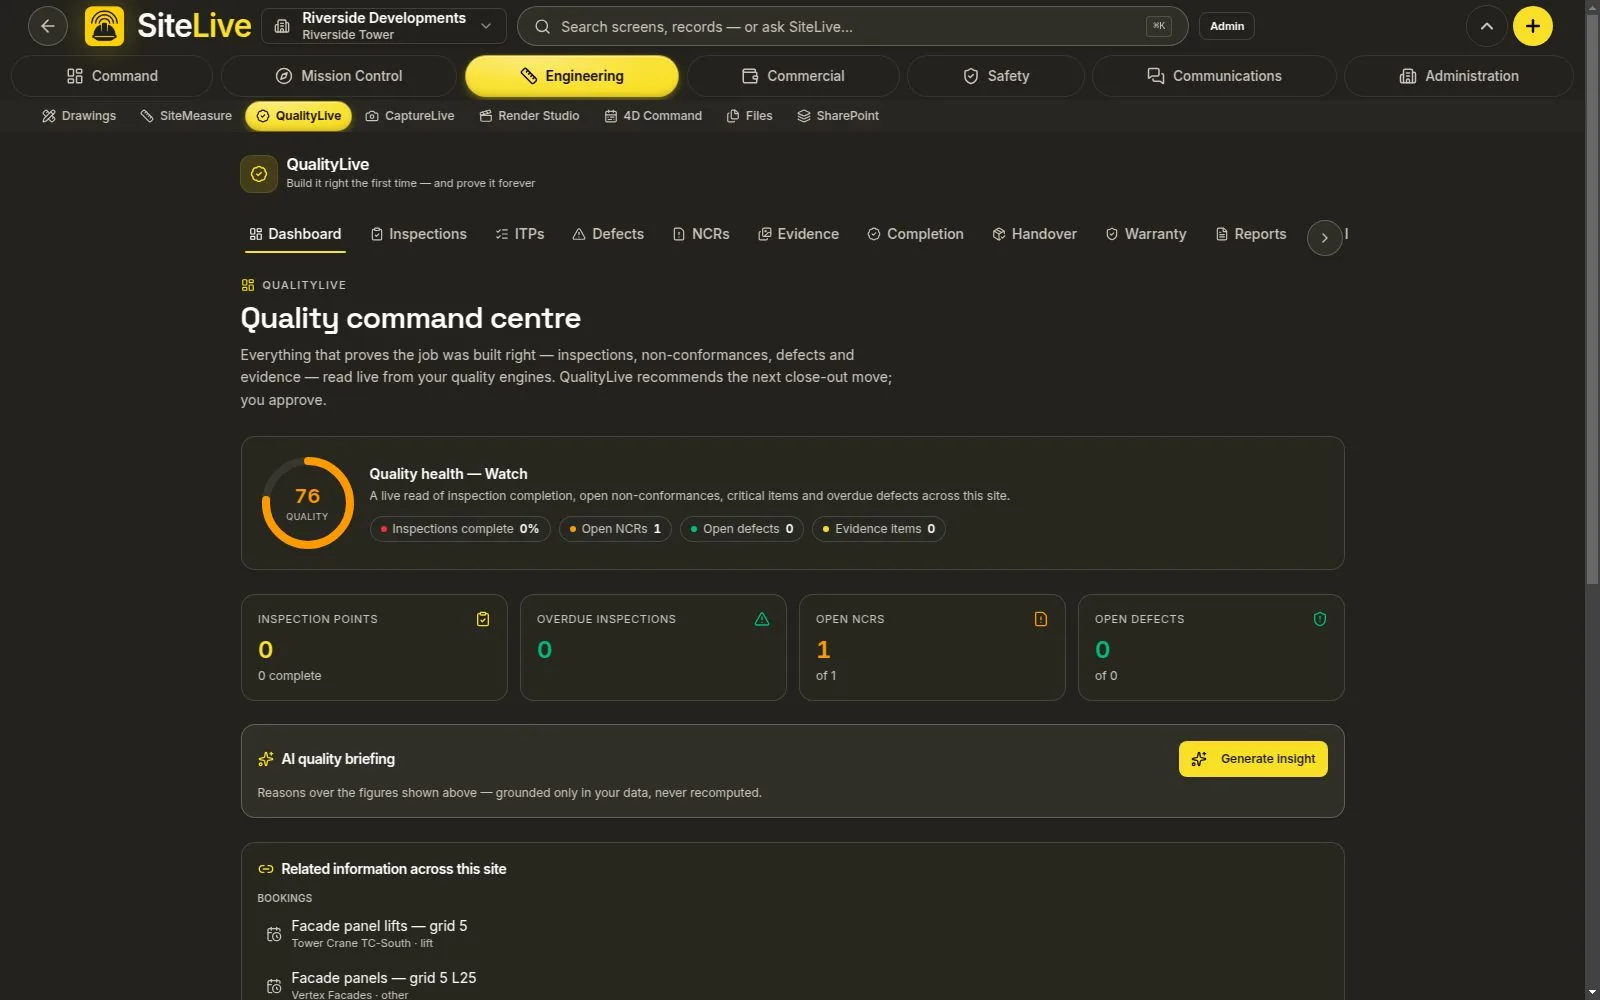Switch to the NCRs tab

pyautogui.click(x=701, y=234)
